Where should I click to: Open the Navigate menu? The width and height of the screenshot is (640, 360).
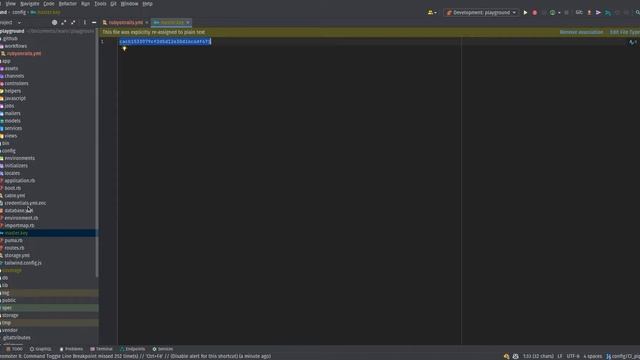click(x=29, y=4)
